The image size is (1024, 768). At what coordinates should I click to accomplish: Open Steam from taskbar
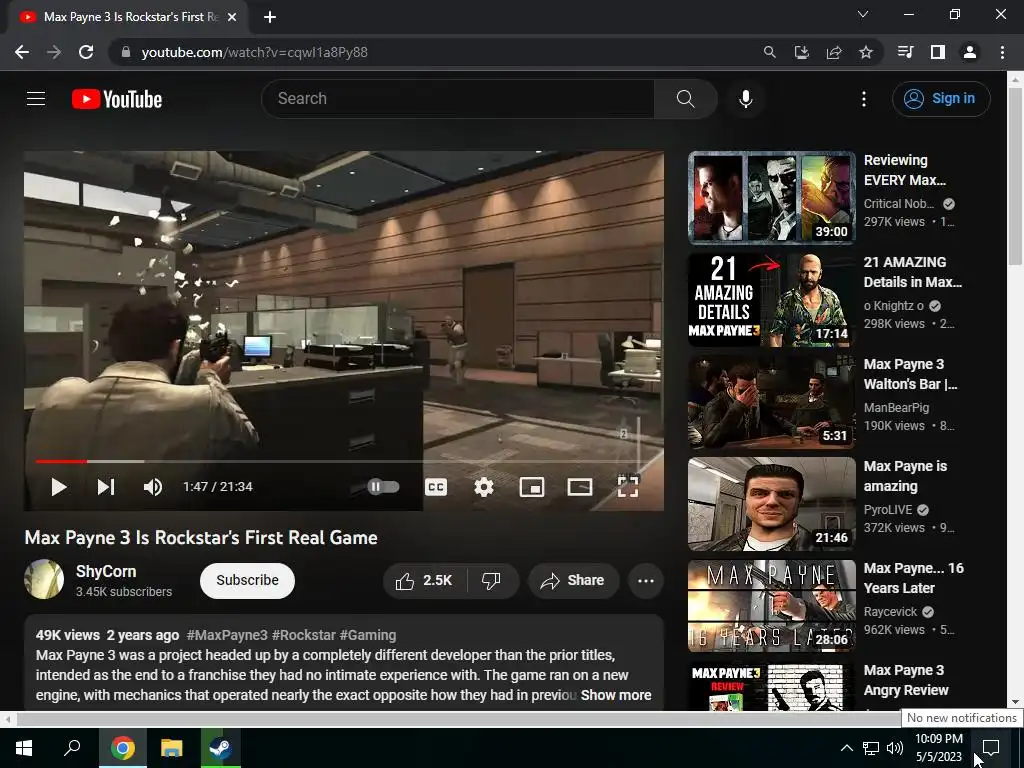pyautogui.click(x=220, y=748)
